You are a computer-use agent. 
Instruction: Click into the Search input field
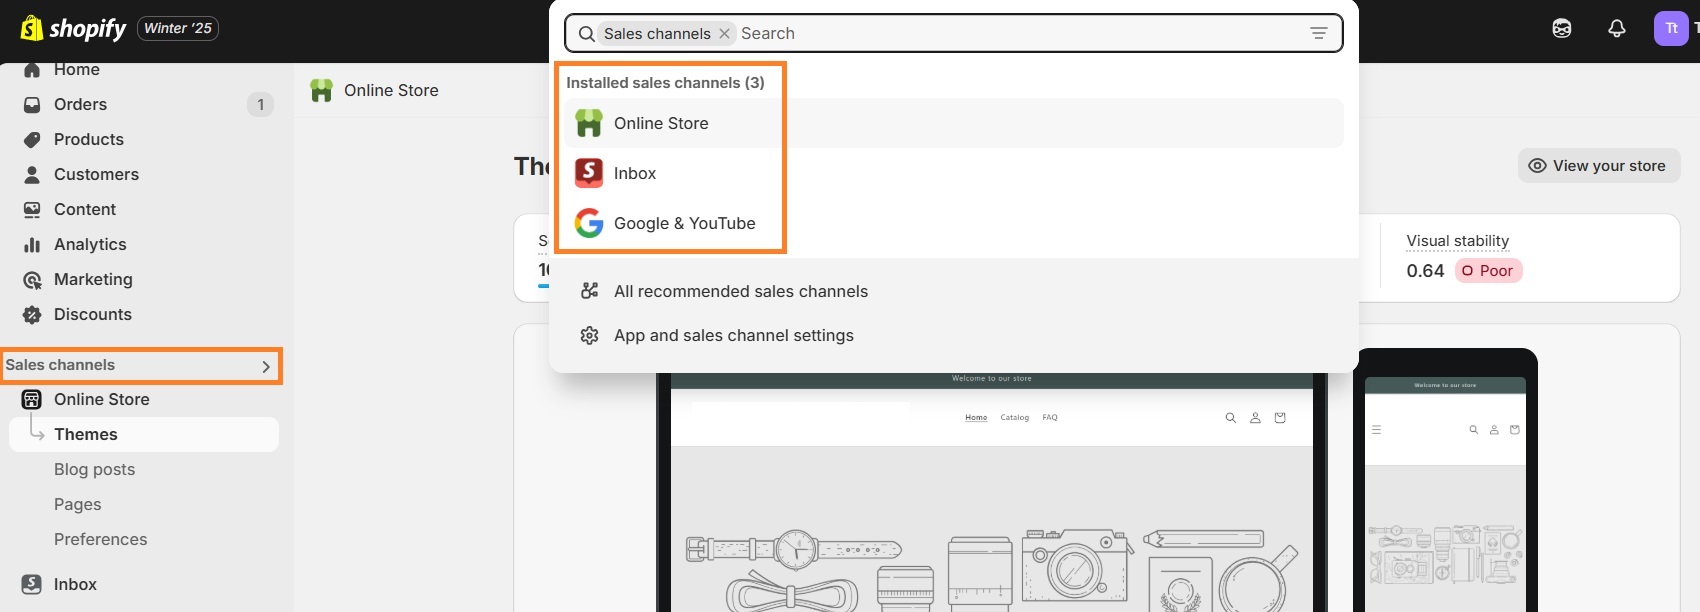pos(1020,33)
